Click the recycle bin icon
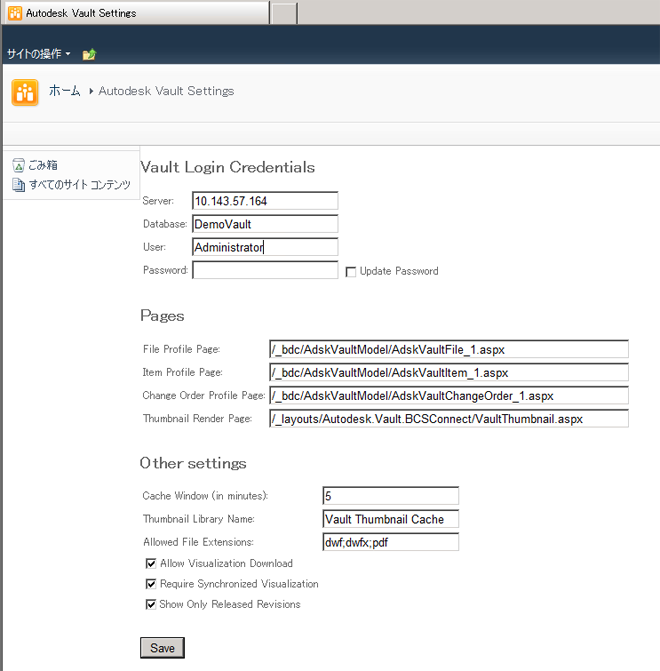The width and height of the screenshot is (660, 671). [18, 165]
